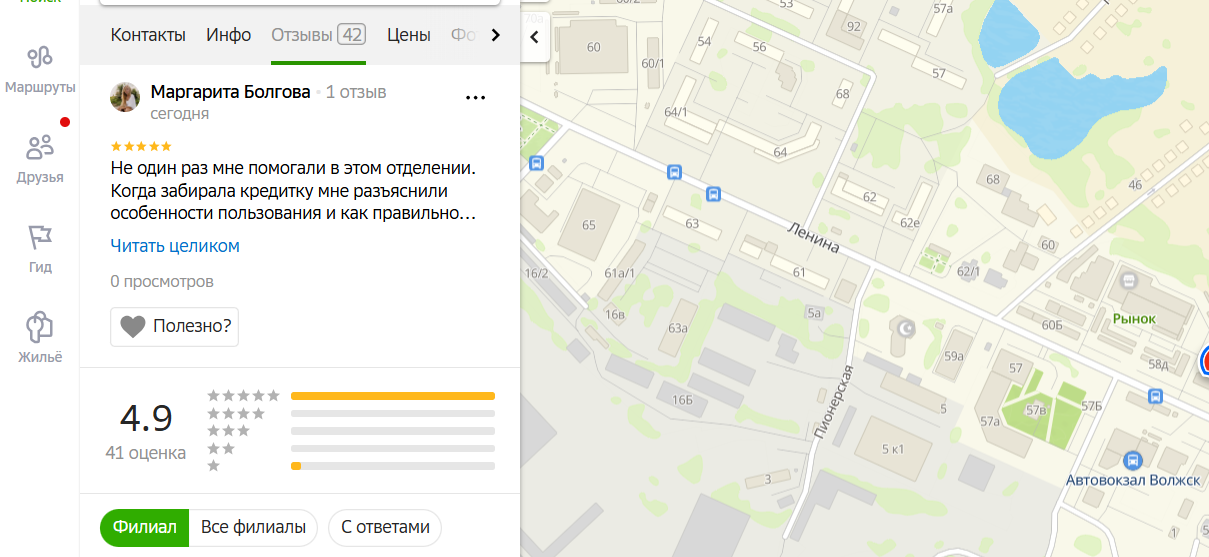Click the 1 отзыв reviewer count
Image resolution: width=1209 pixels, height=557 pixels.
tap(356, 92)
